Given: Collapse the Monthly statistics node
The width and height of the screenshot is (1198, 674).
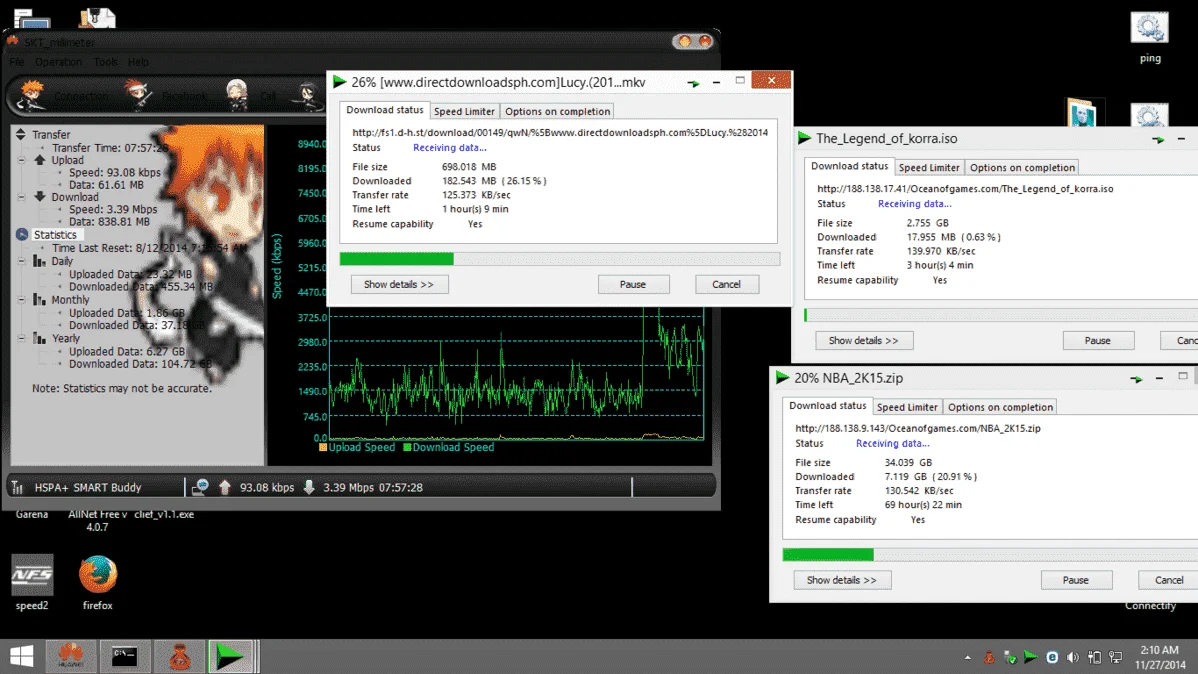Looking at the screenshot, I should (21, 300).
